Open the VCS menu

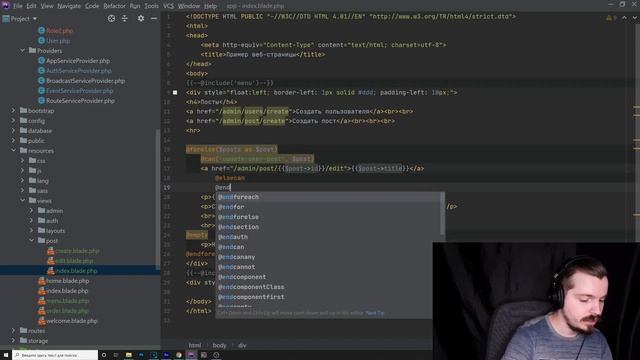(x=168, y=6)
